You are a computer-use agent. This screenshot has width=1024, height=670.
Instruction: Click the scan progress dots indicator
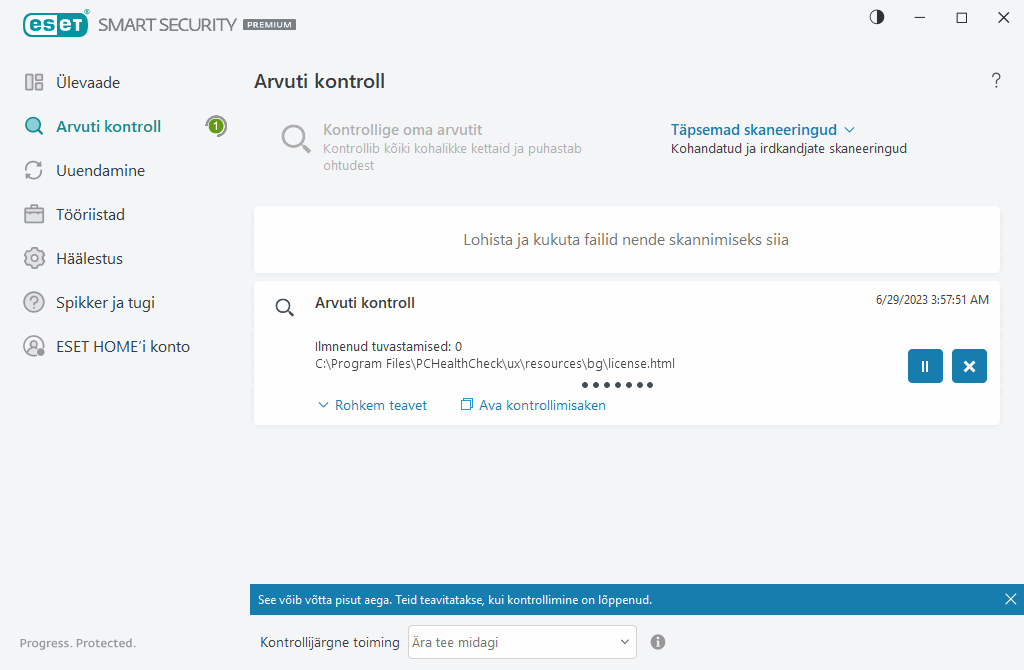coord(617,385)
